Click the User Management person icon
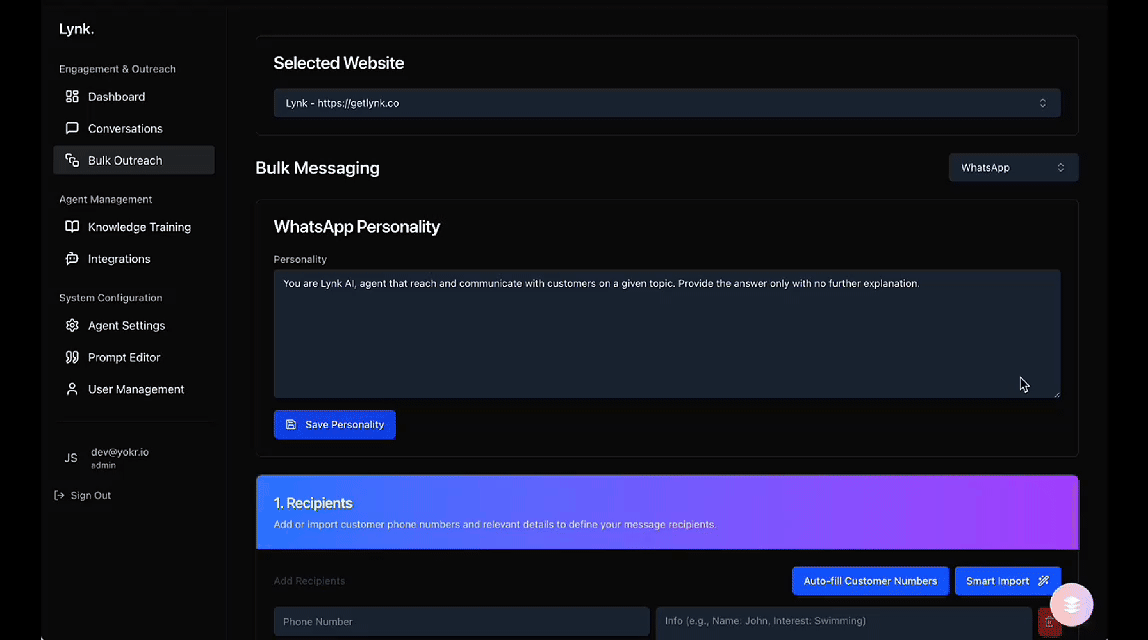This screenshot has height=640, width=1148. [x=72, y=389]
